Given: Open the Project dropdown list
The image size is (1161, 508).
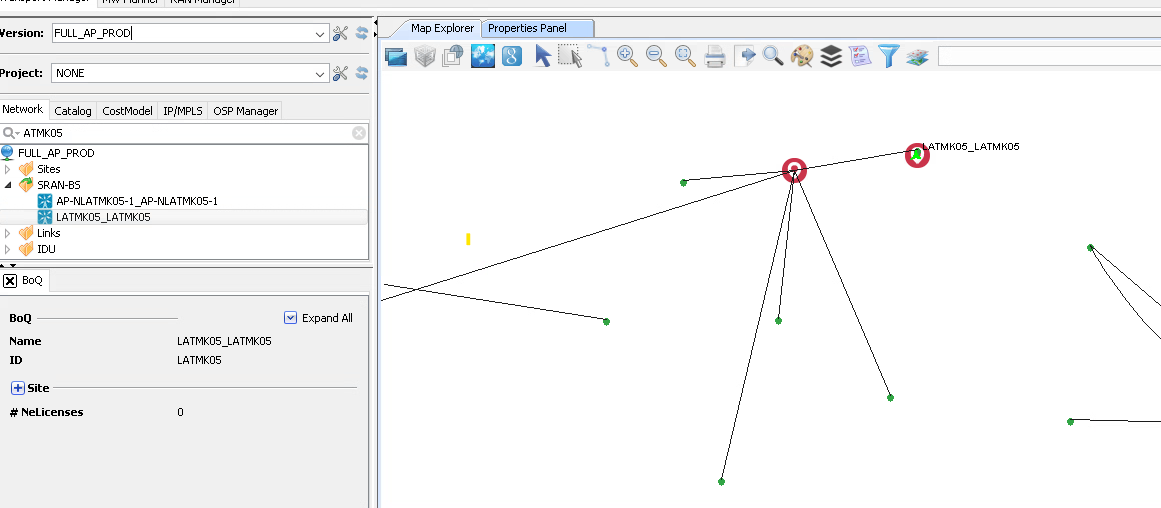Looking at the screenshot, I should (320, 73).
